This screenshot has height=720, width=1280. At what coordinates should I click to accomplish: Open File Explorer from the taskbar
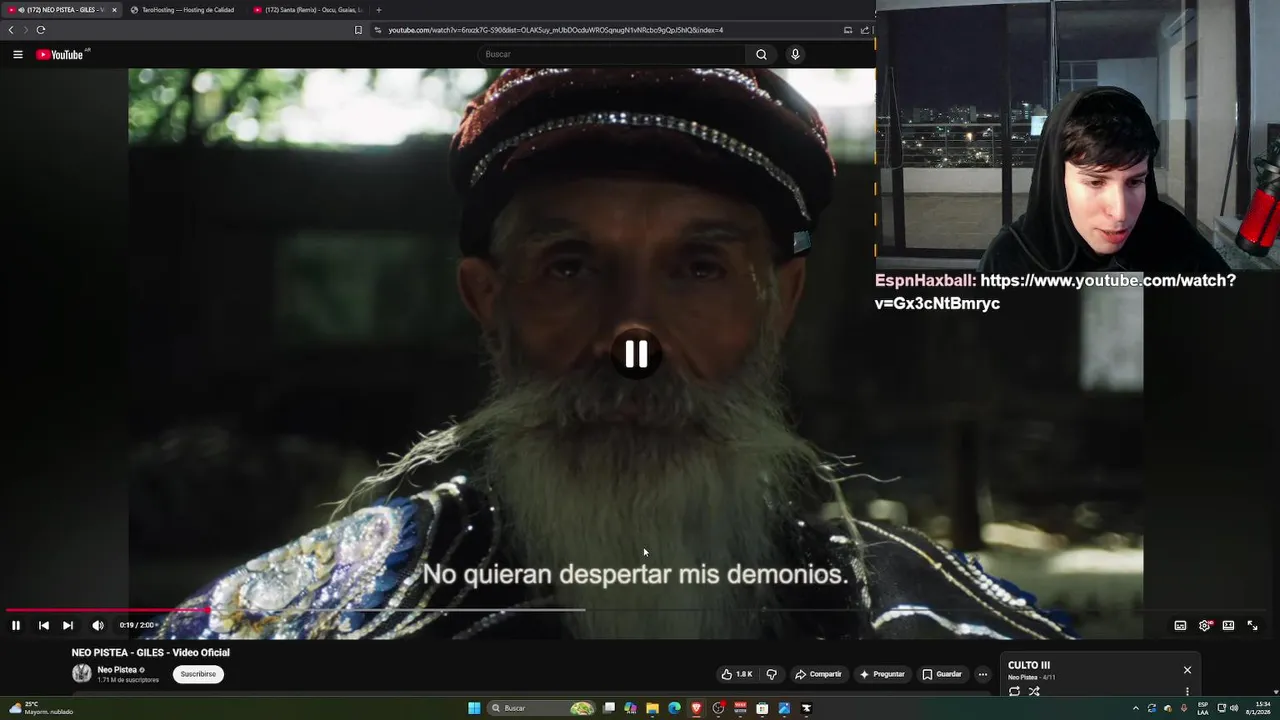tap(652, 708)
